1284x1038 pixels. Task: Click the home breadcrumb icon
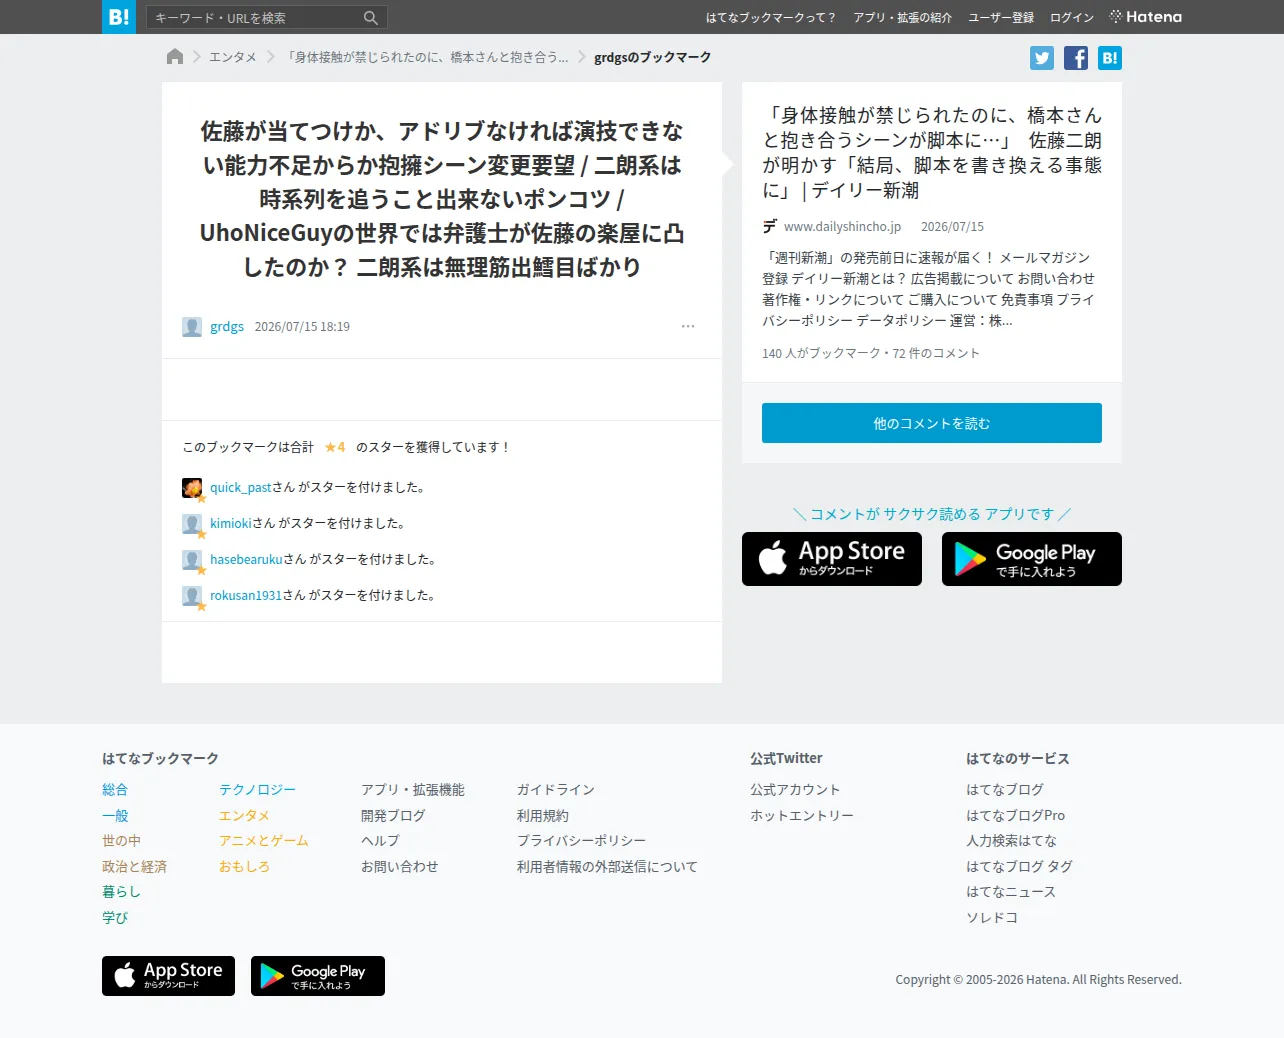coord(175,57)
